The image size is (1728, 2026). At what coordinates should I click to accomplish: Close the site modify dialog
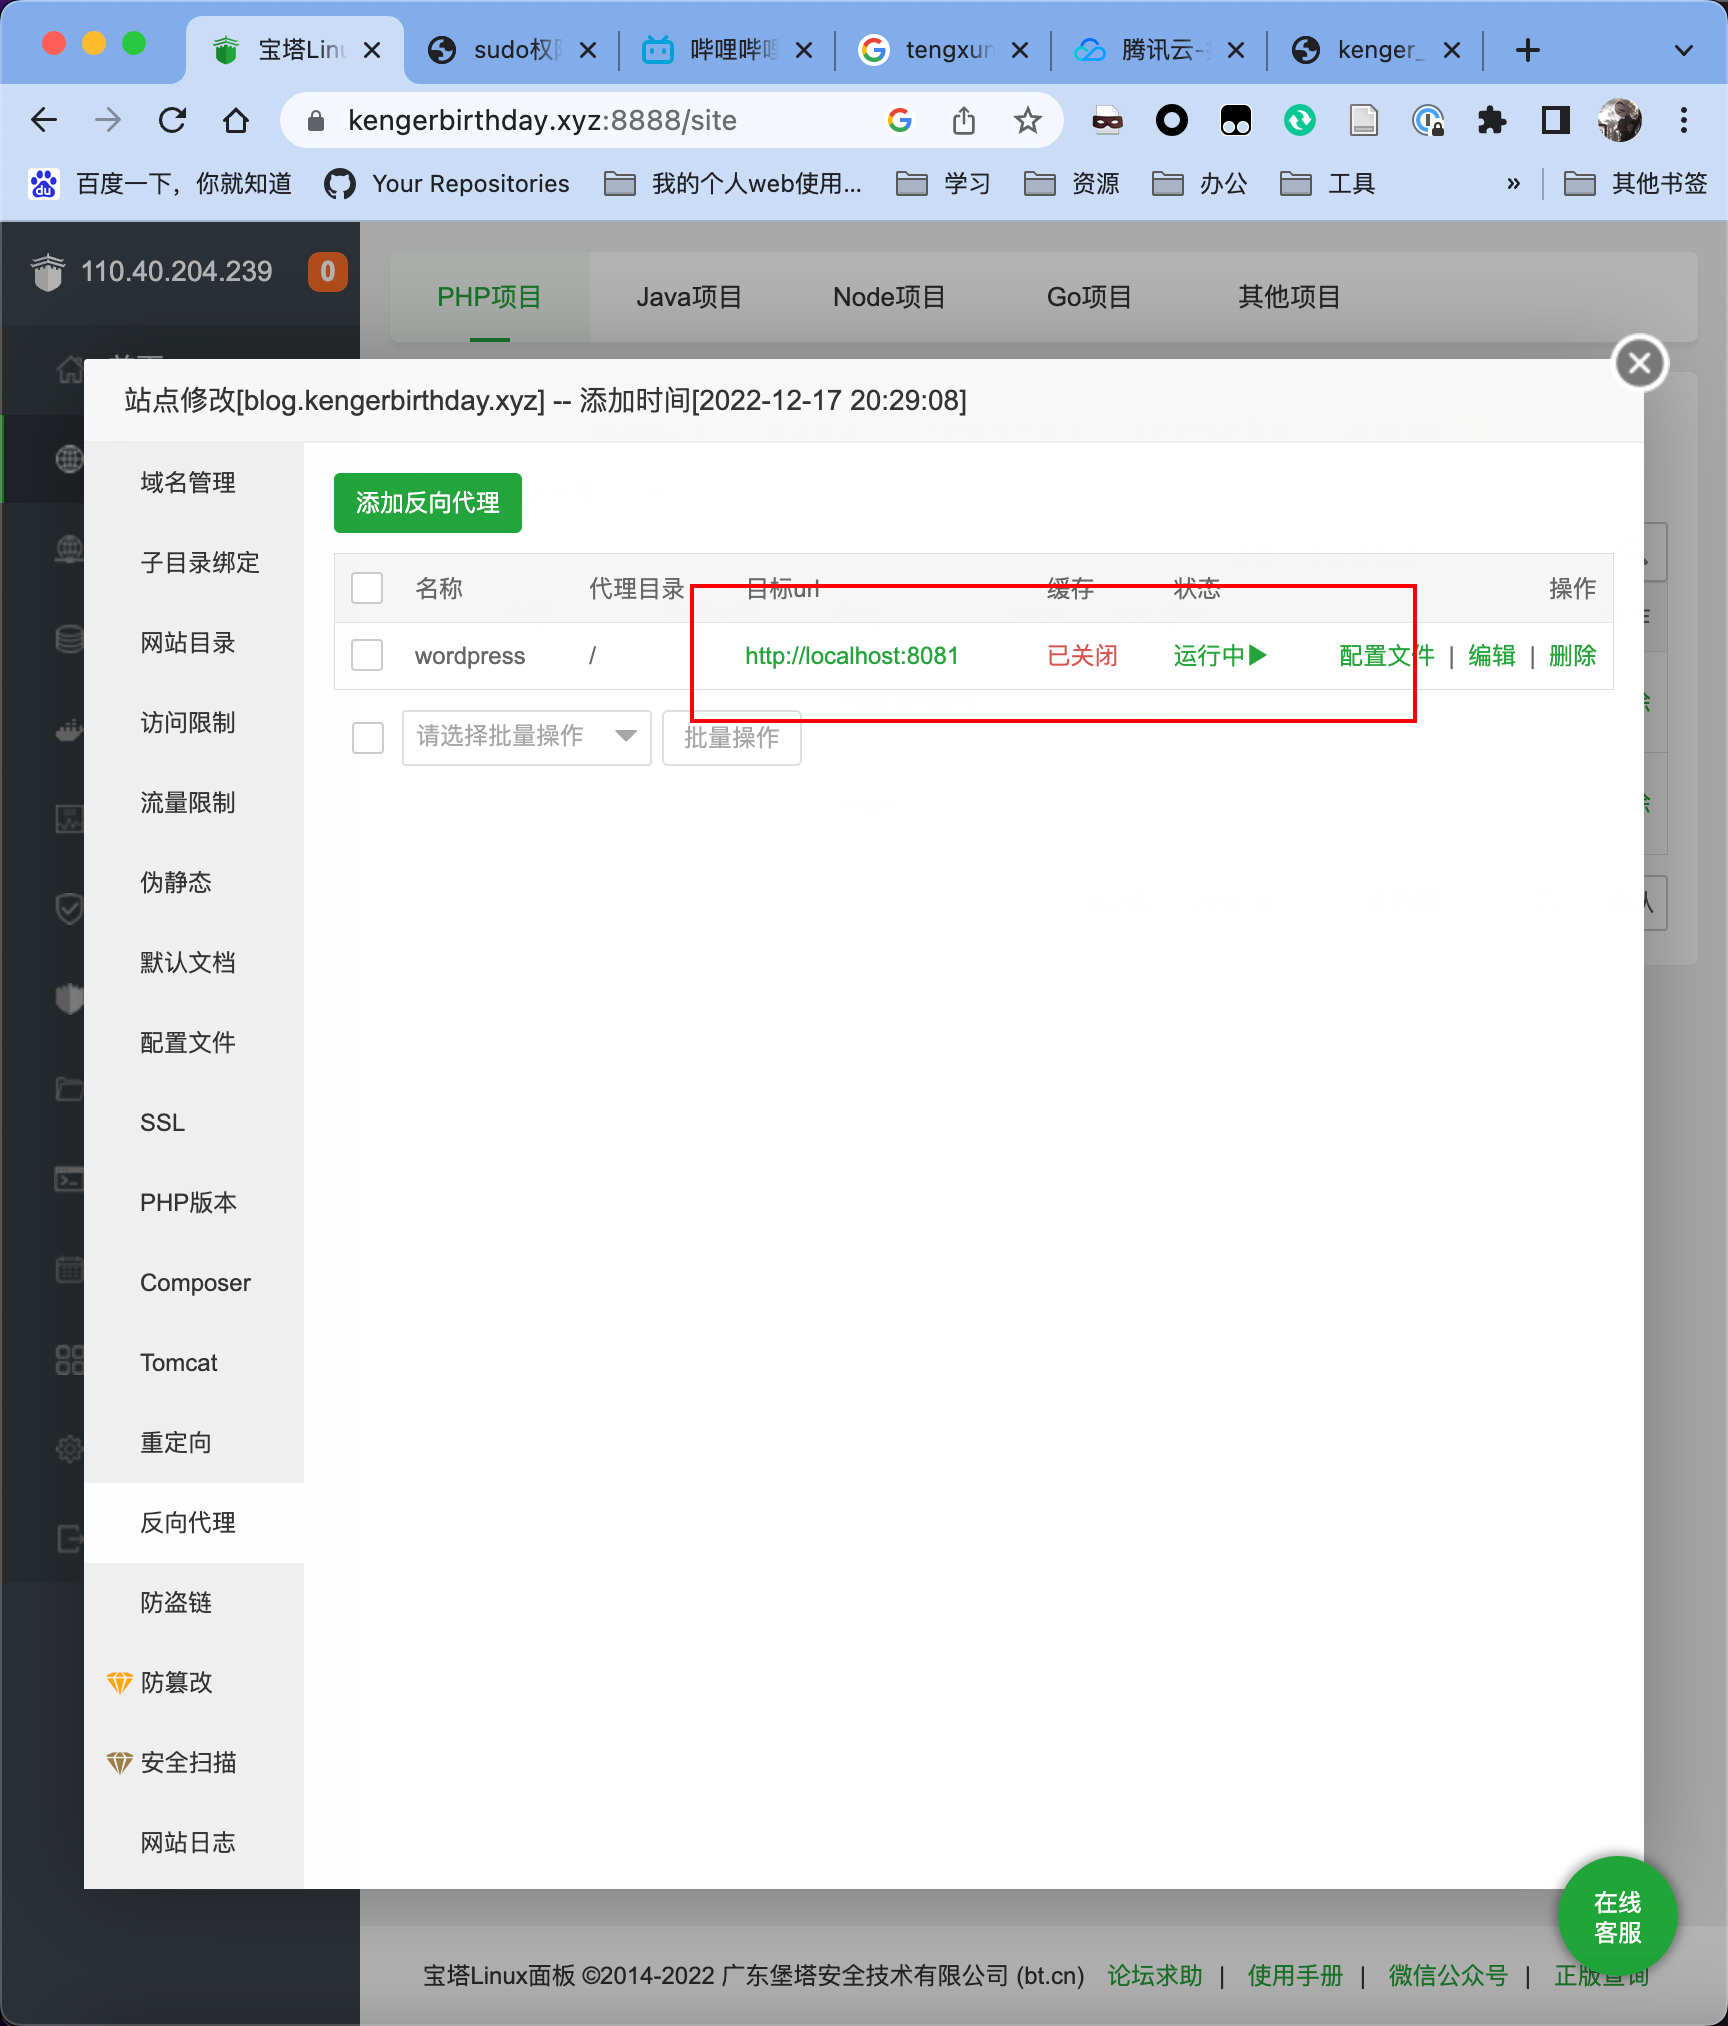1640,363
